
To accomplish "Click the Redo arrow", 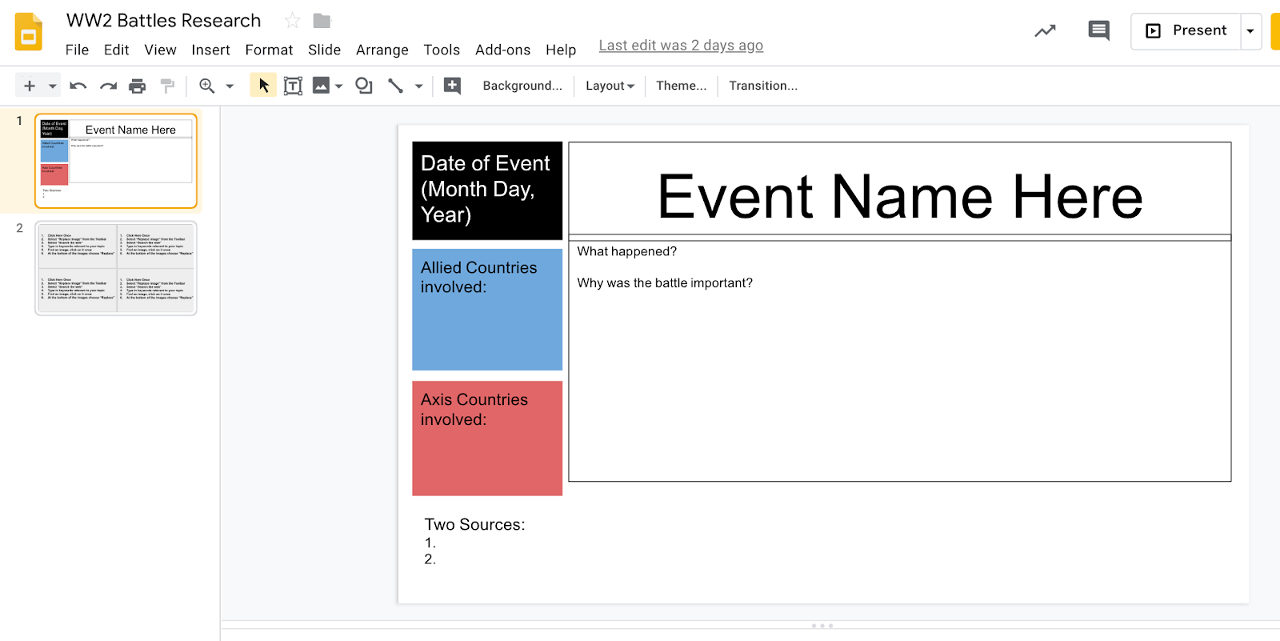I will [x=108, y=86].
